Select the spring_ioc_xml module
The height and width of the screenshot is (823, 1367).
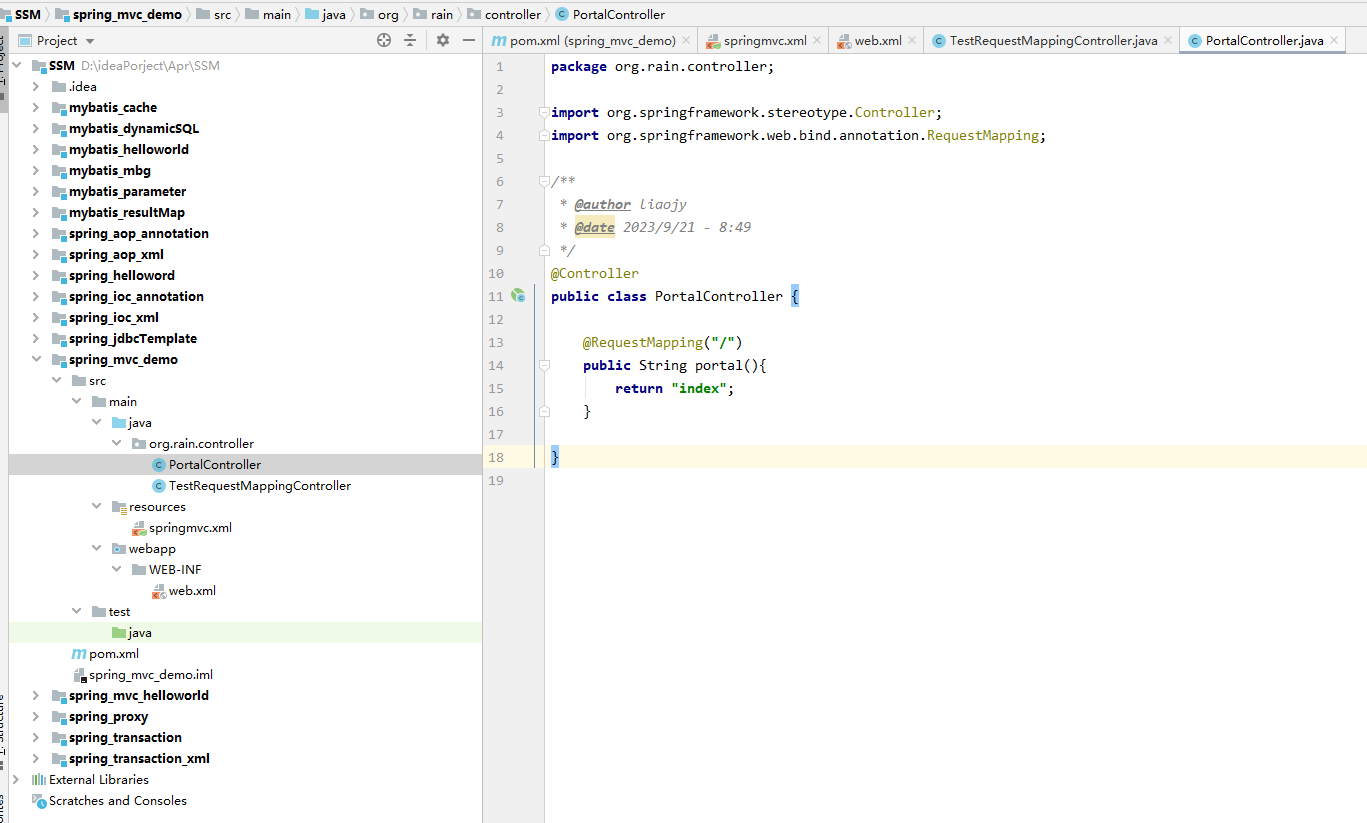(x=114, y=317)
